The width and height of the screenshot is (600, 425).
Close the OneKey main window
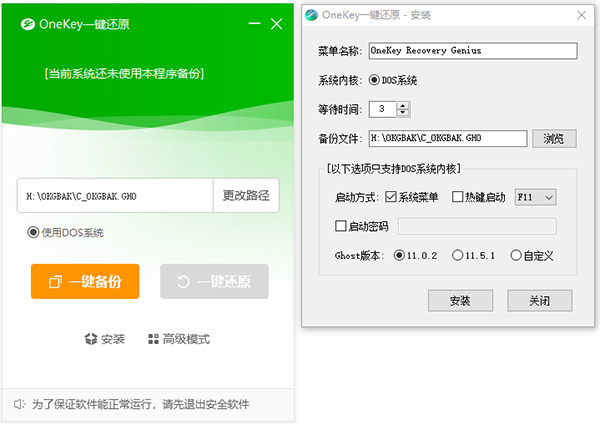(277, 24)
